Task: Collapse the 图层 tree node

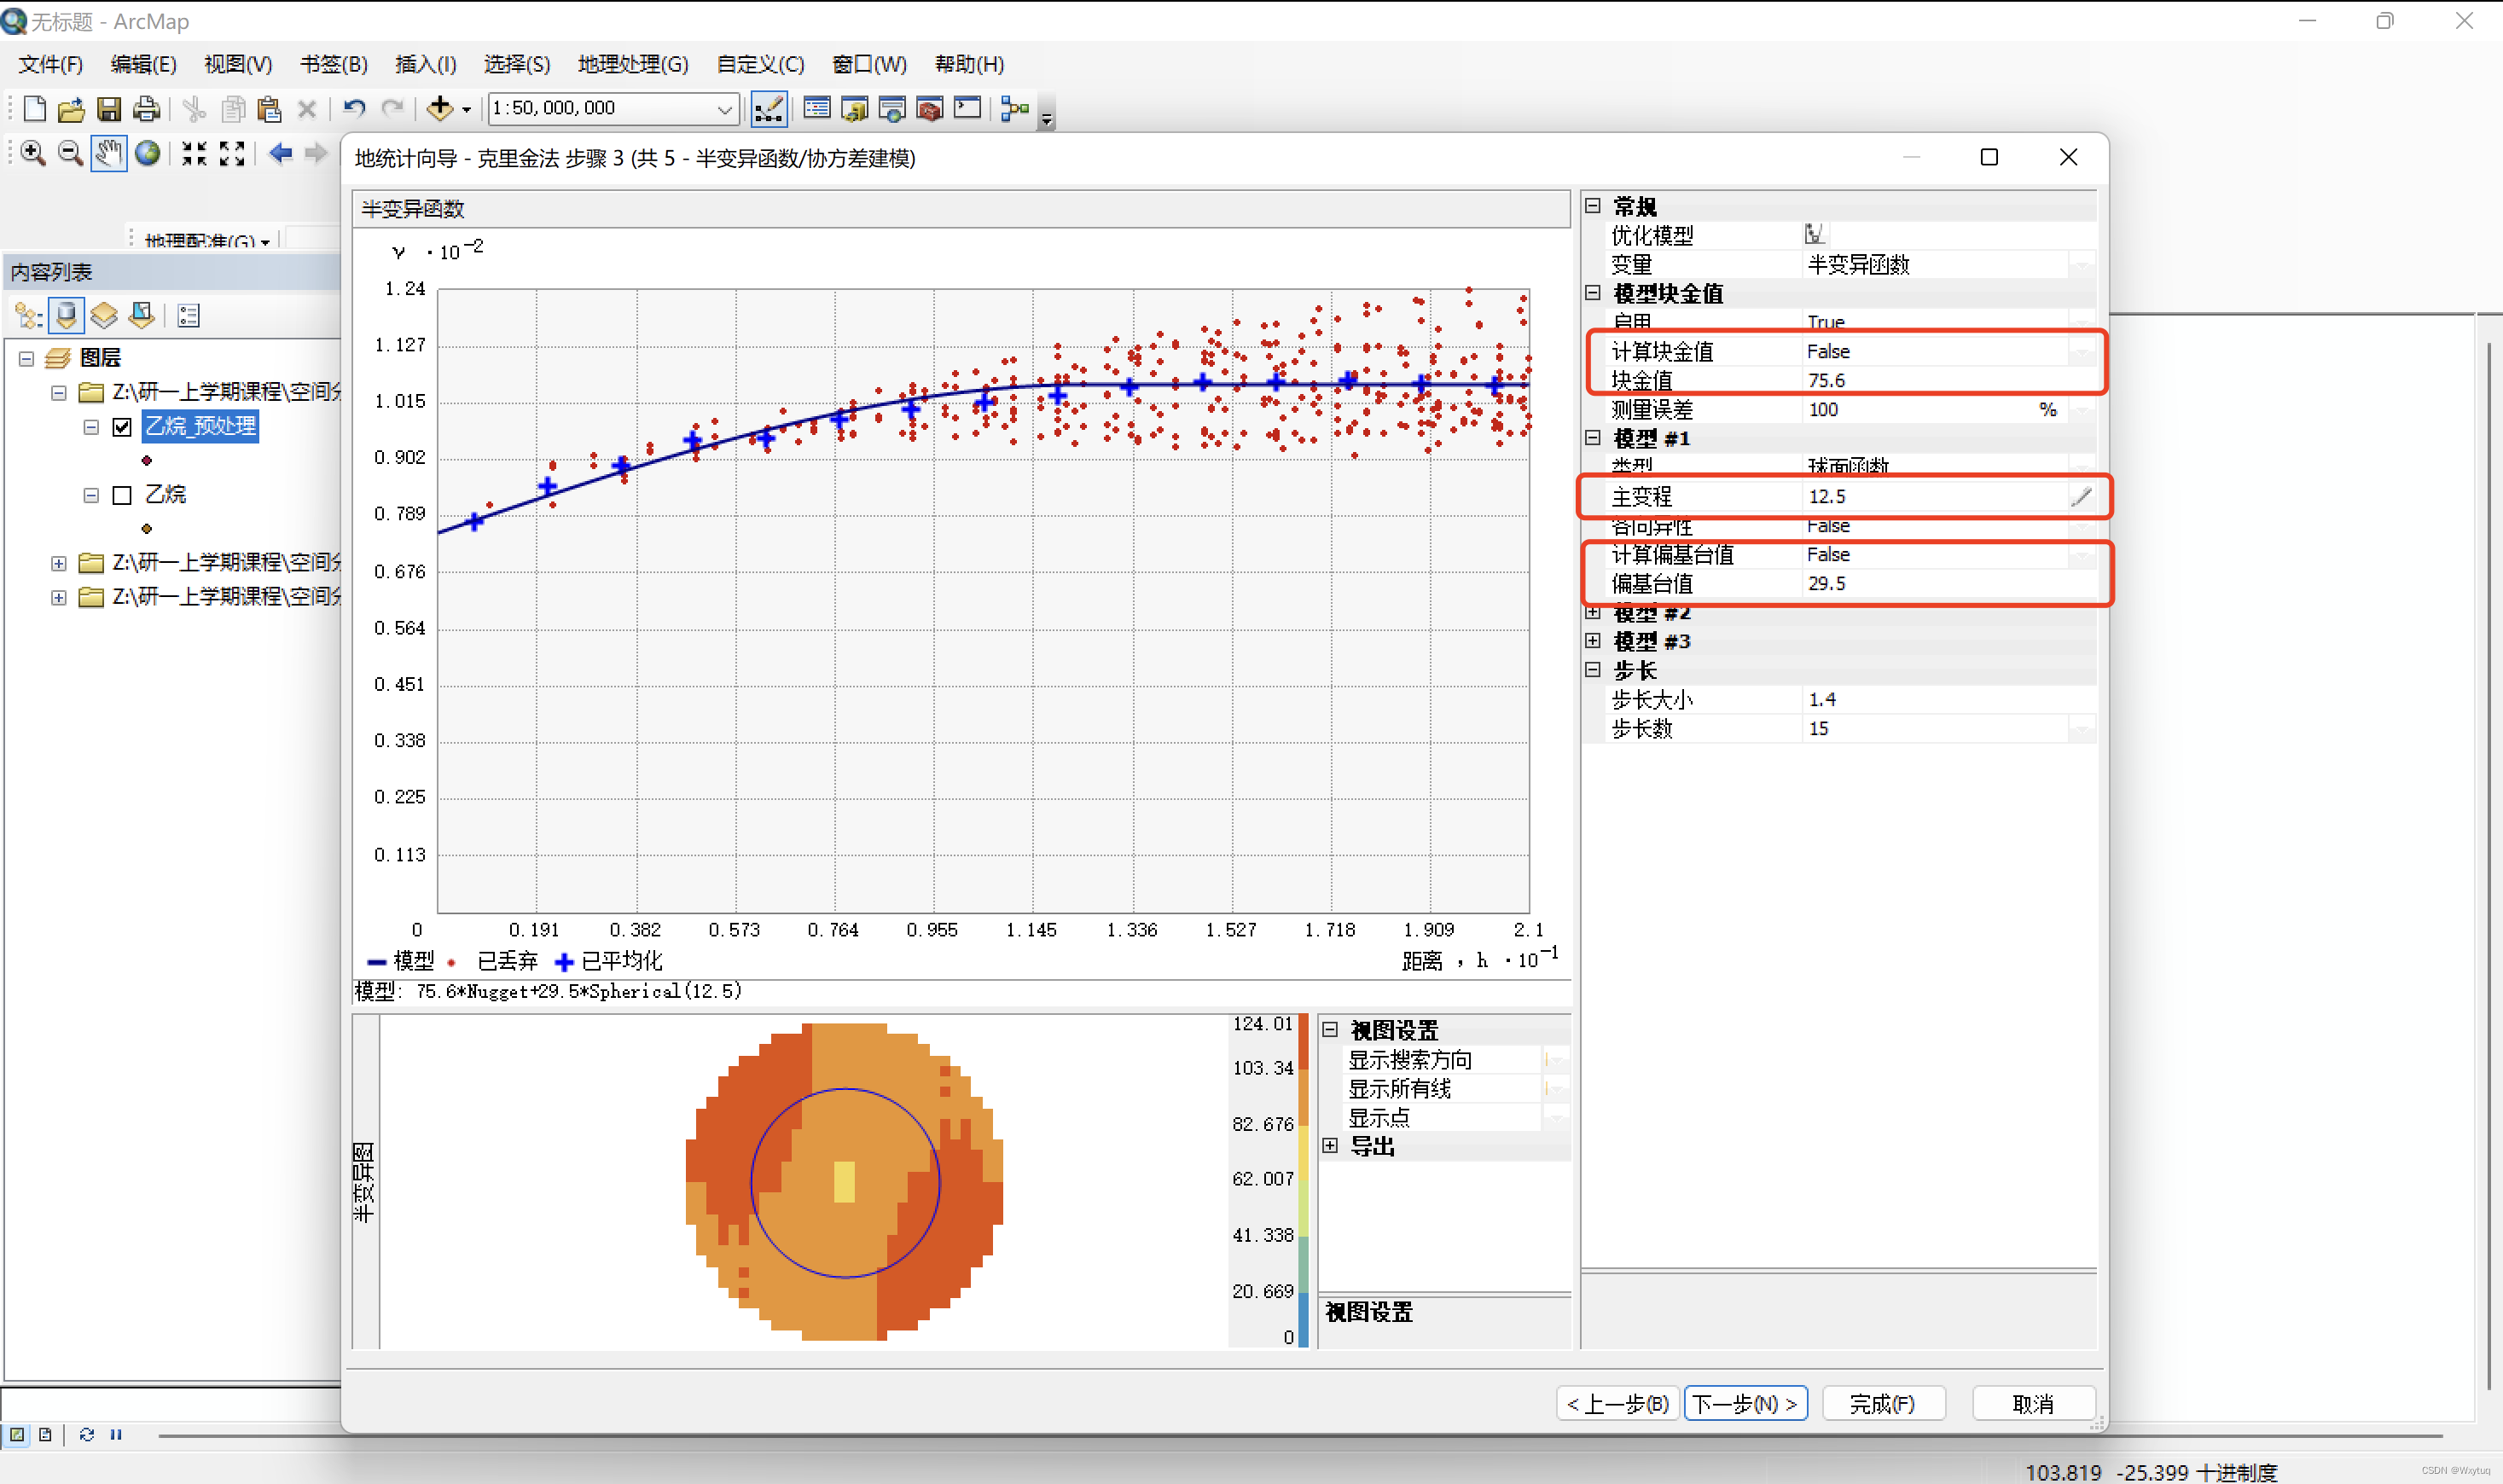Action: [x=27, y=358]
